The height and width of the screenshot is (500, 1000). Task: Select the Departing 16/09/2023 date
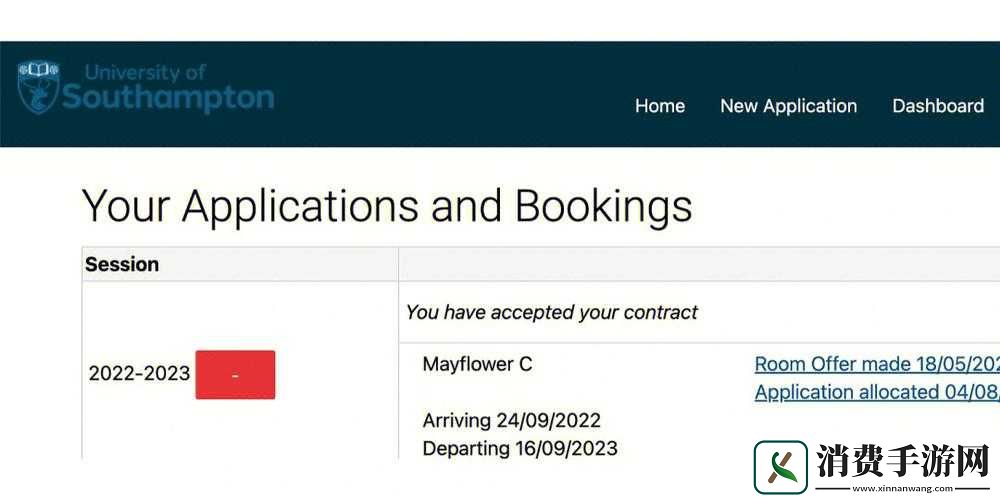click(520, 448)
